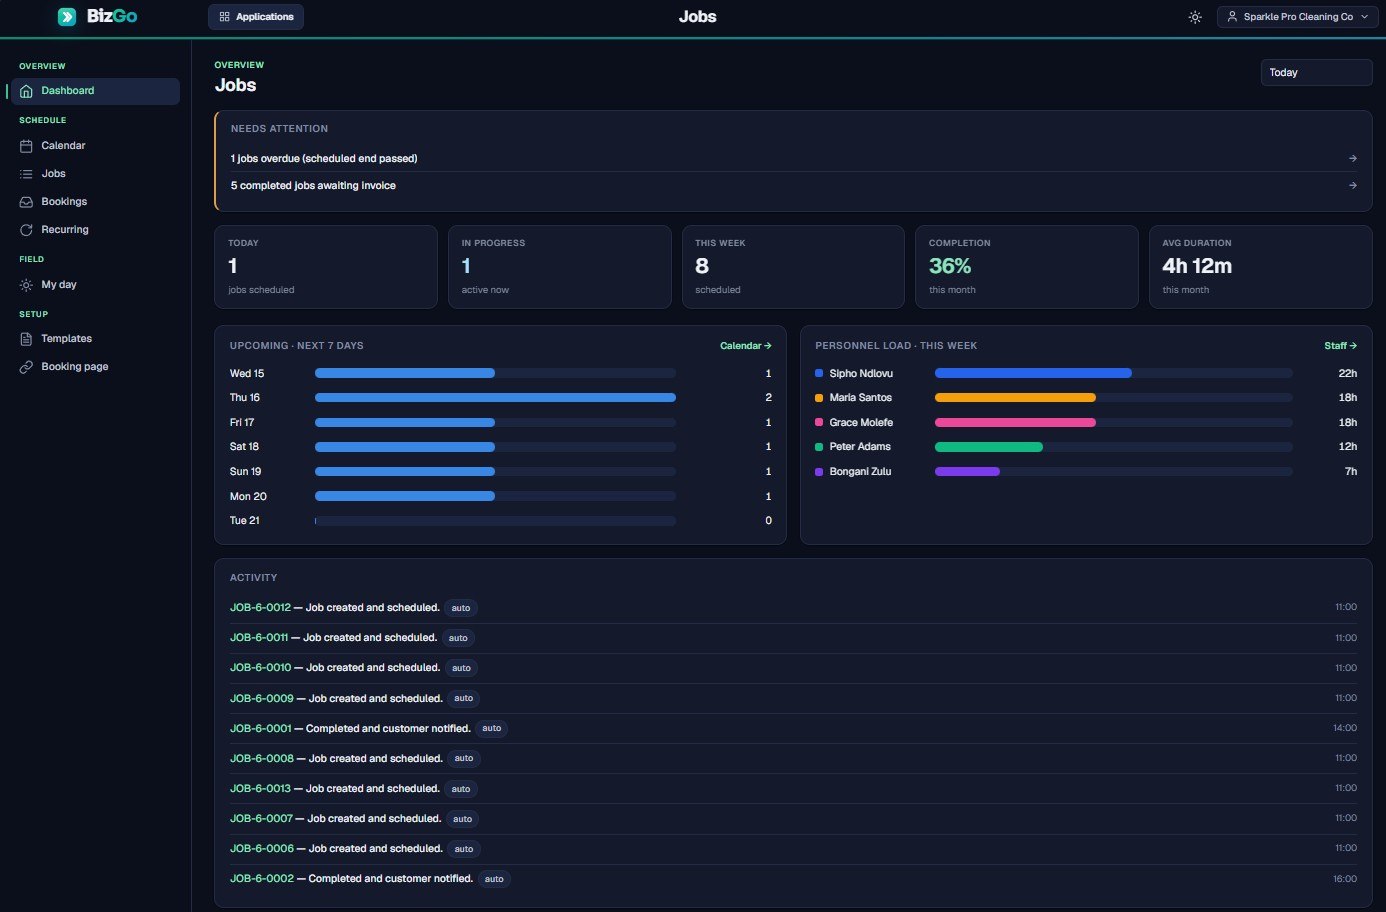The height and width of the screenshot is (912, 1386).
Task: Follow the Staff link in Personnel Load
Action: tap(1341, 346)
